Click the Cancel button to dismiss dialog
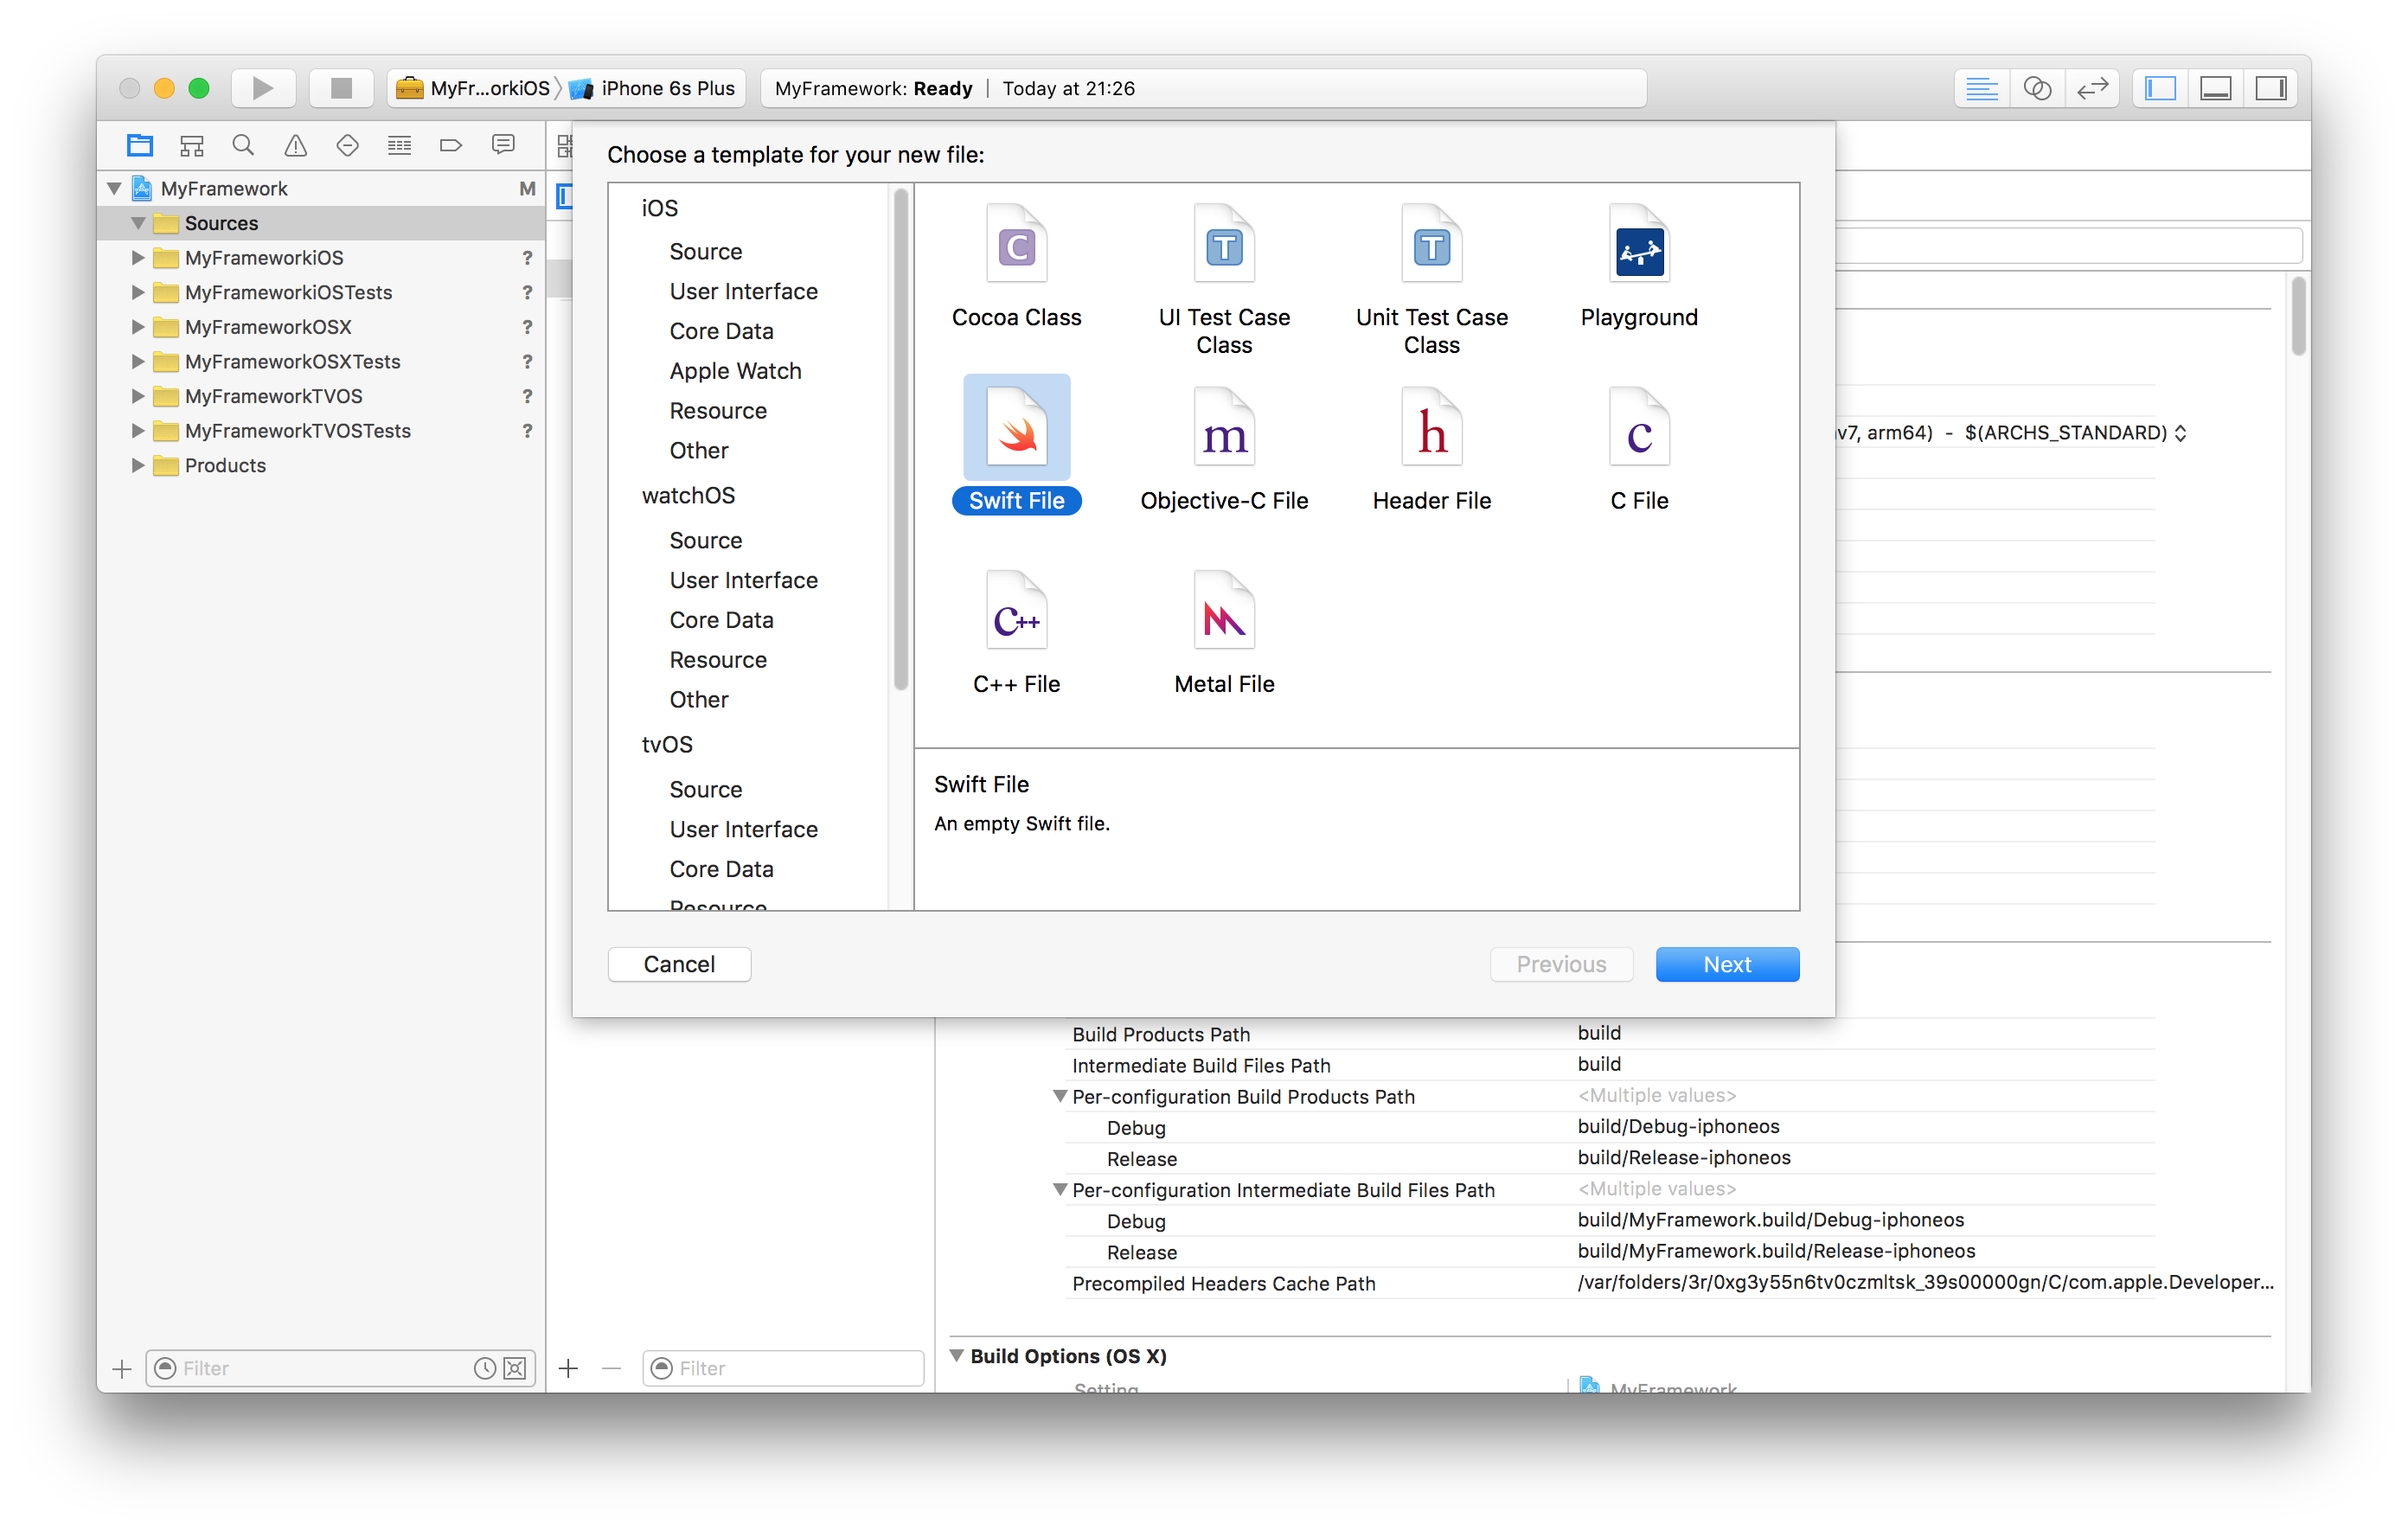This screenshot has width=2408, height=1531. point(679,964)
